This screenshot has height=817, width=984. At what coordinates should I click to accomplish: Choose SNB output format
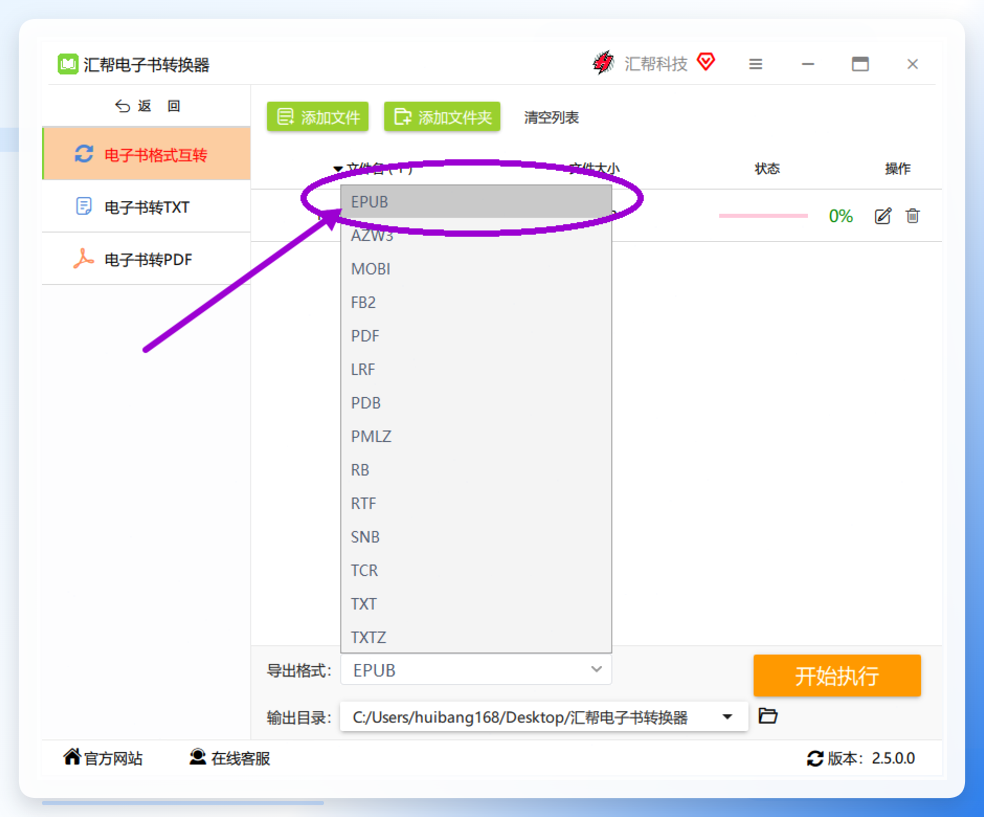pos(476,537)
